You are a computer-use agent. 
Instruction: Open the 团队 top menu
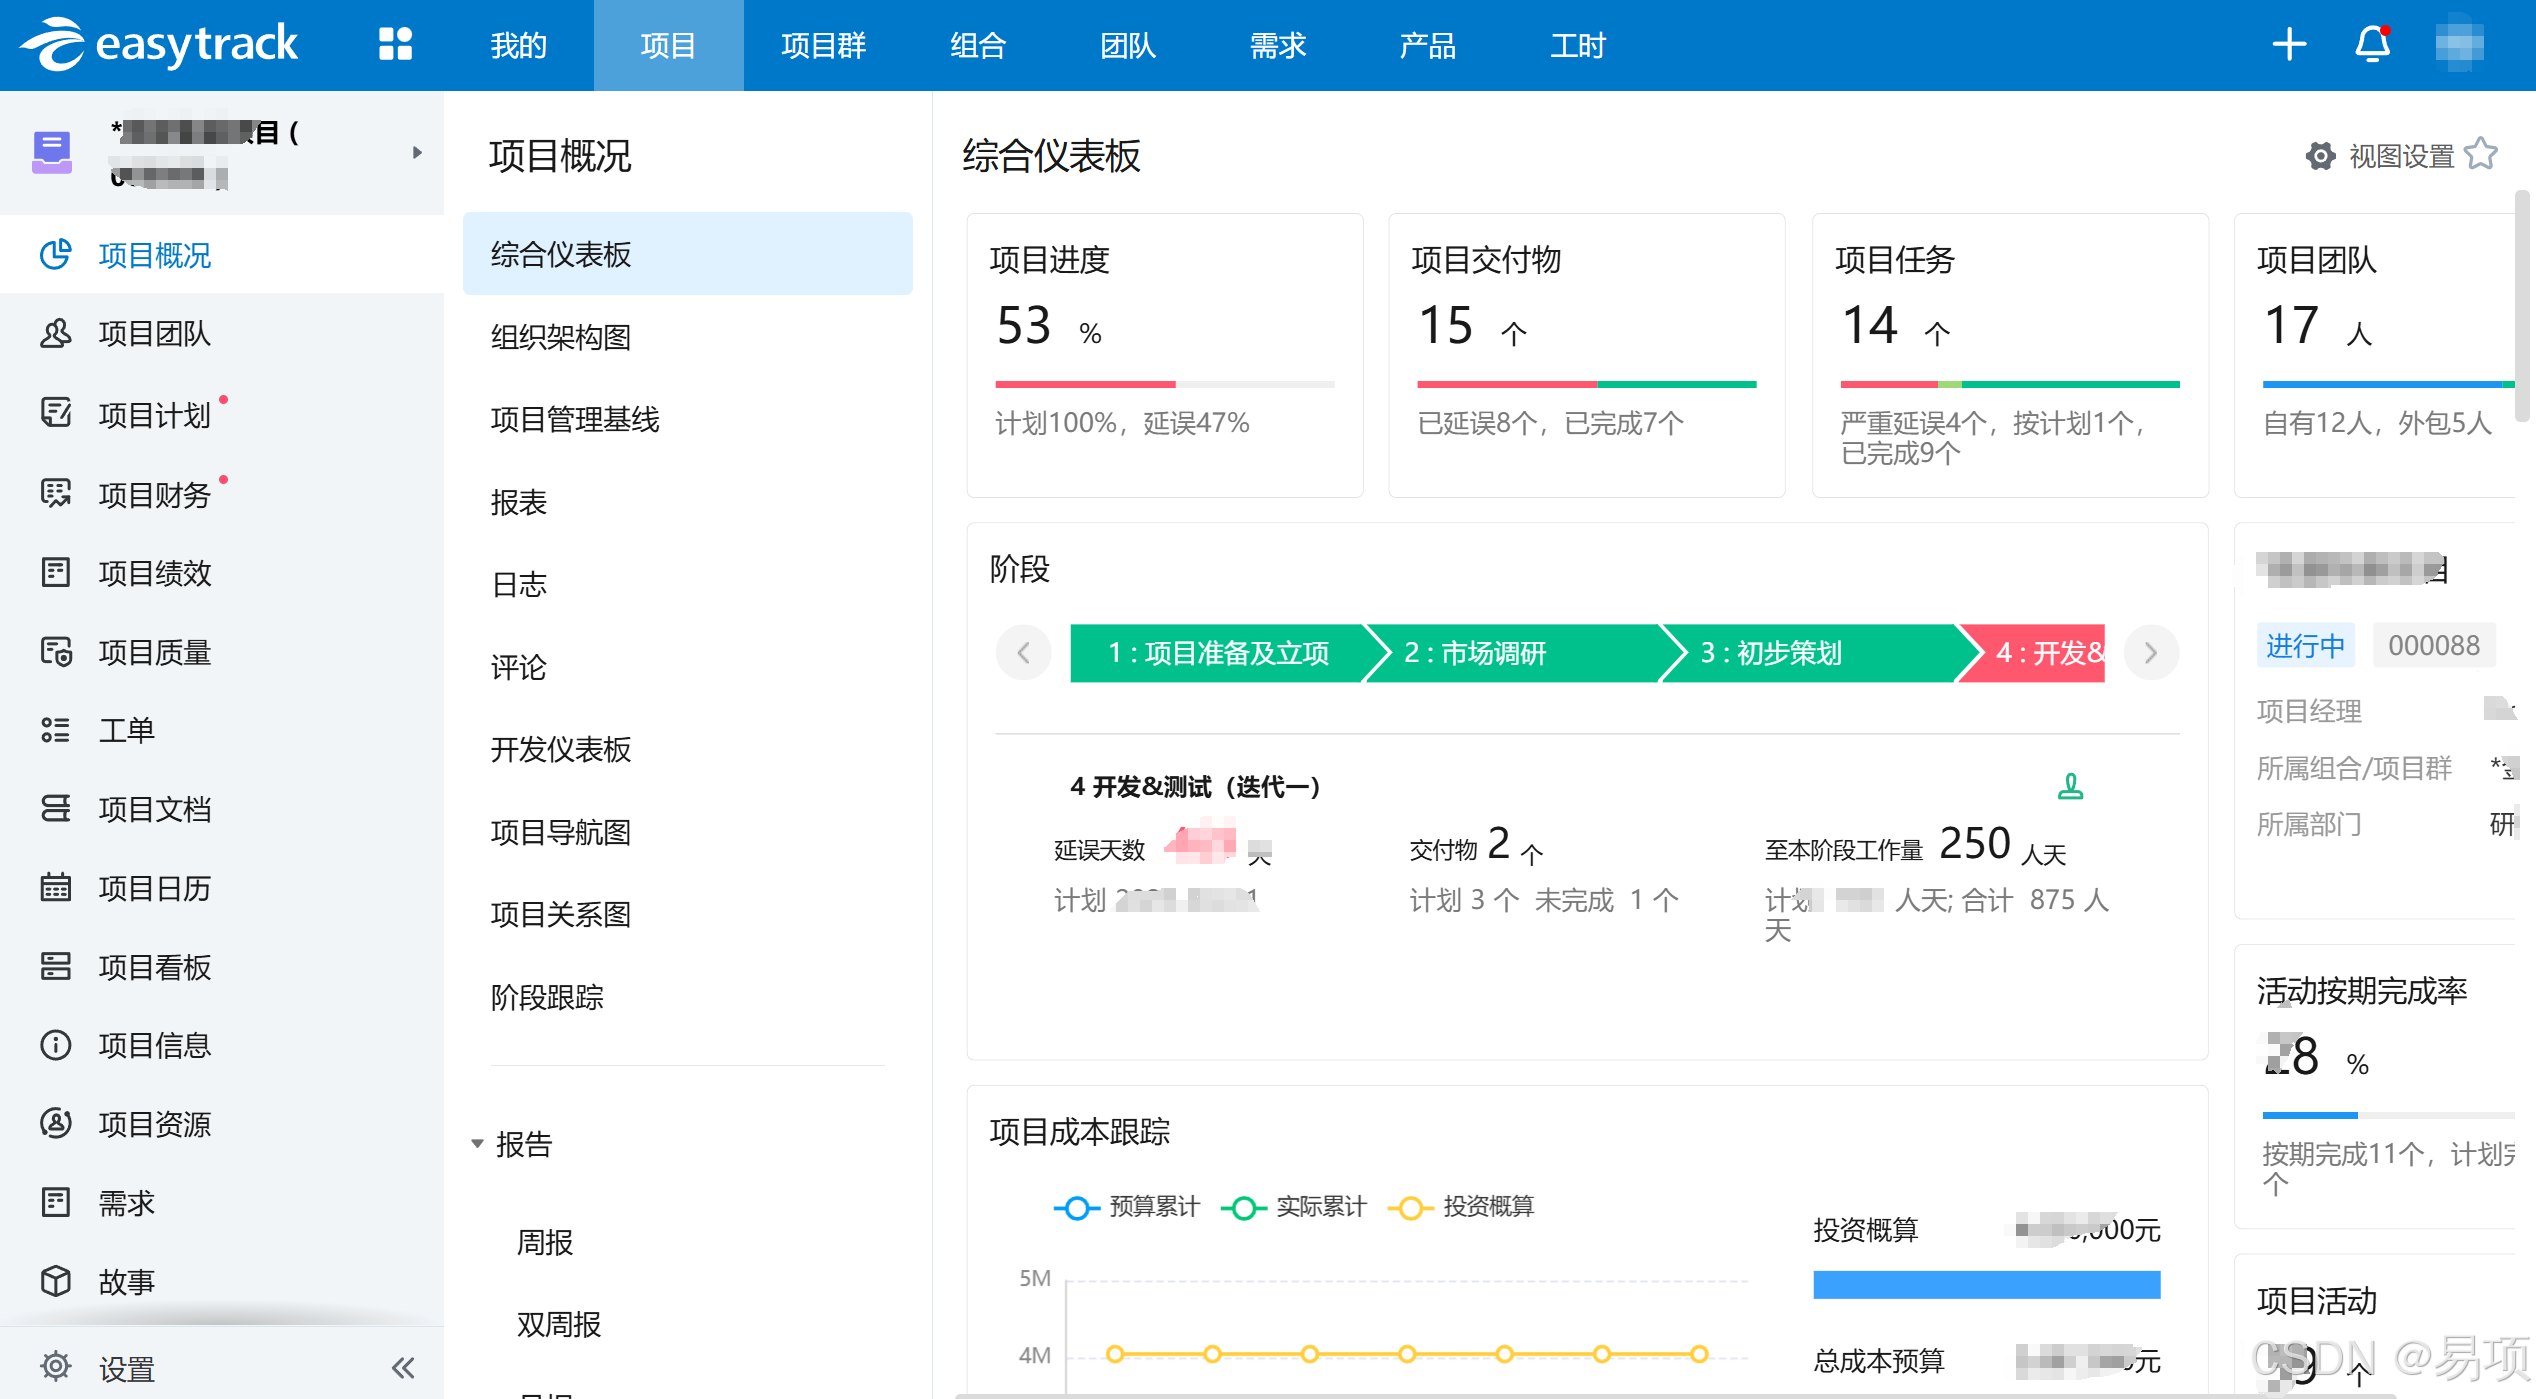click(x=1128, y=45)
